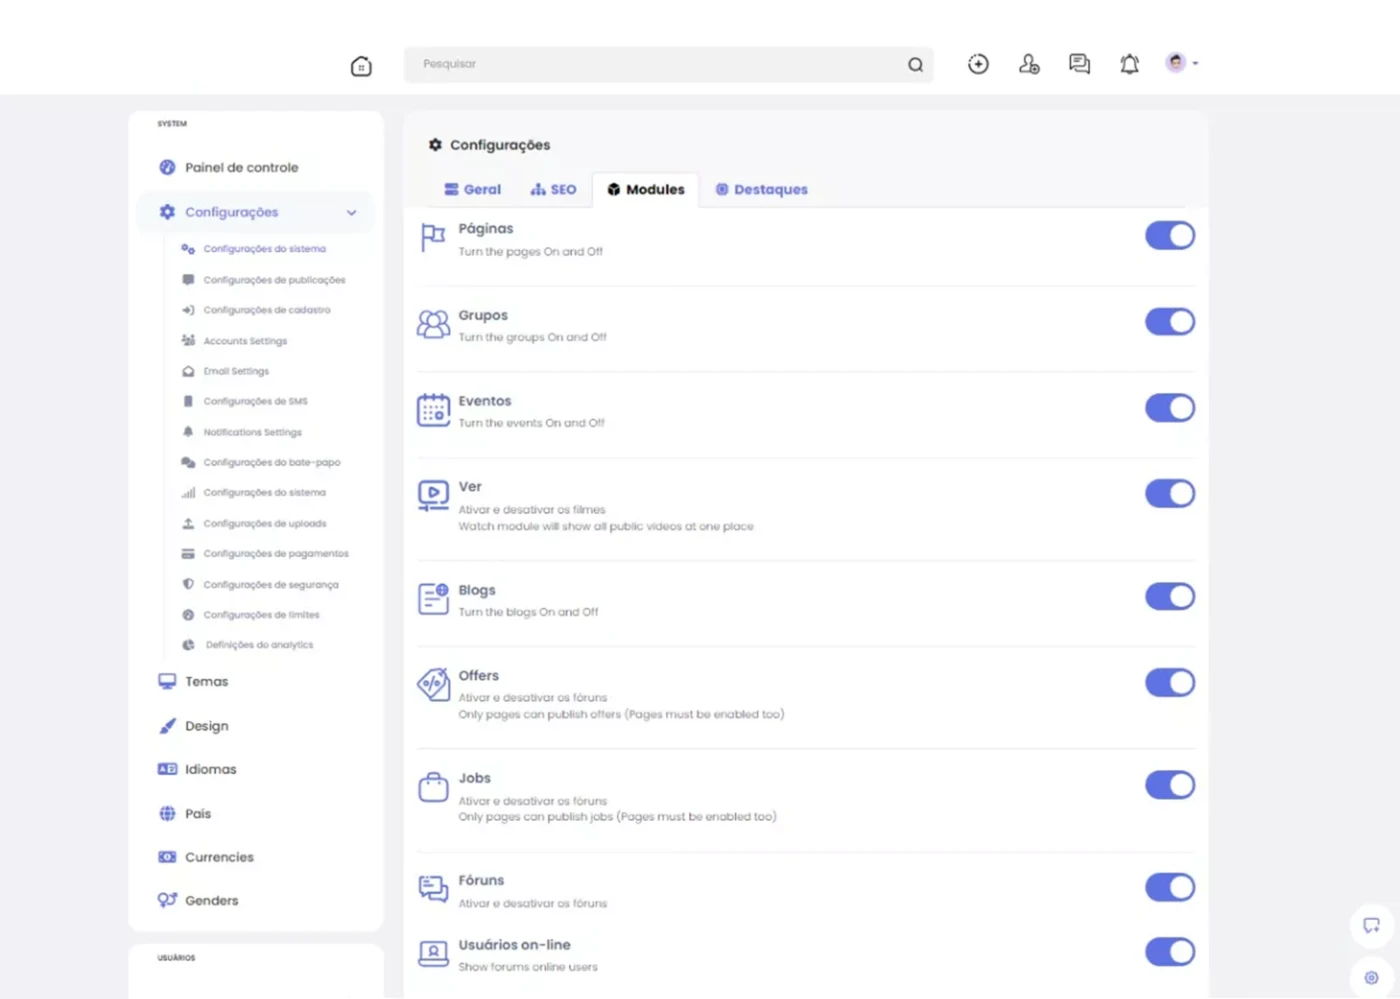Click the floating gear icon at bottom right
Image resolution: width=1400 pixels, height=999 pixels.
(x=1371, y=977)
